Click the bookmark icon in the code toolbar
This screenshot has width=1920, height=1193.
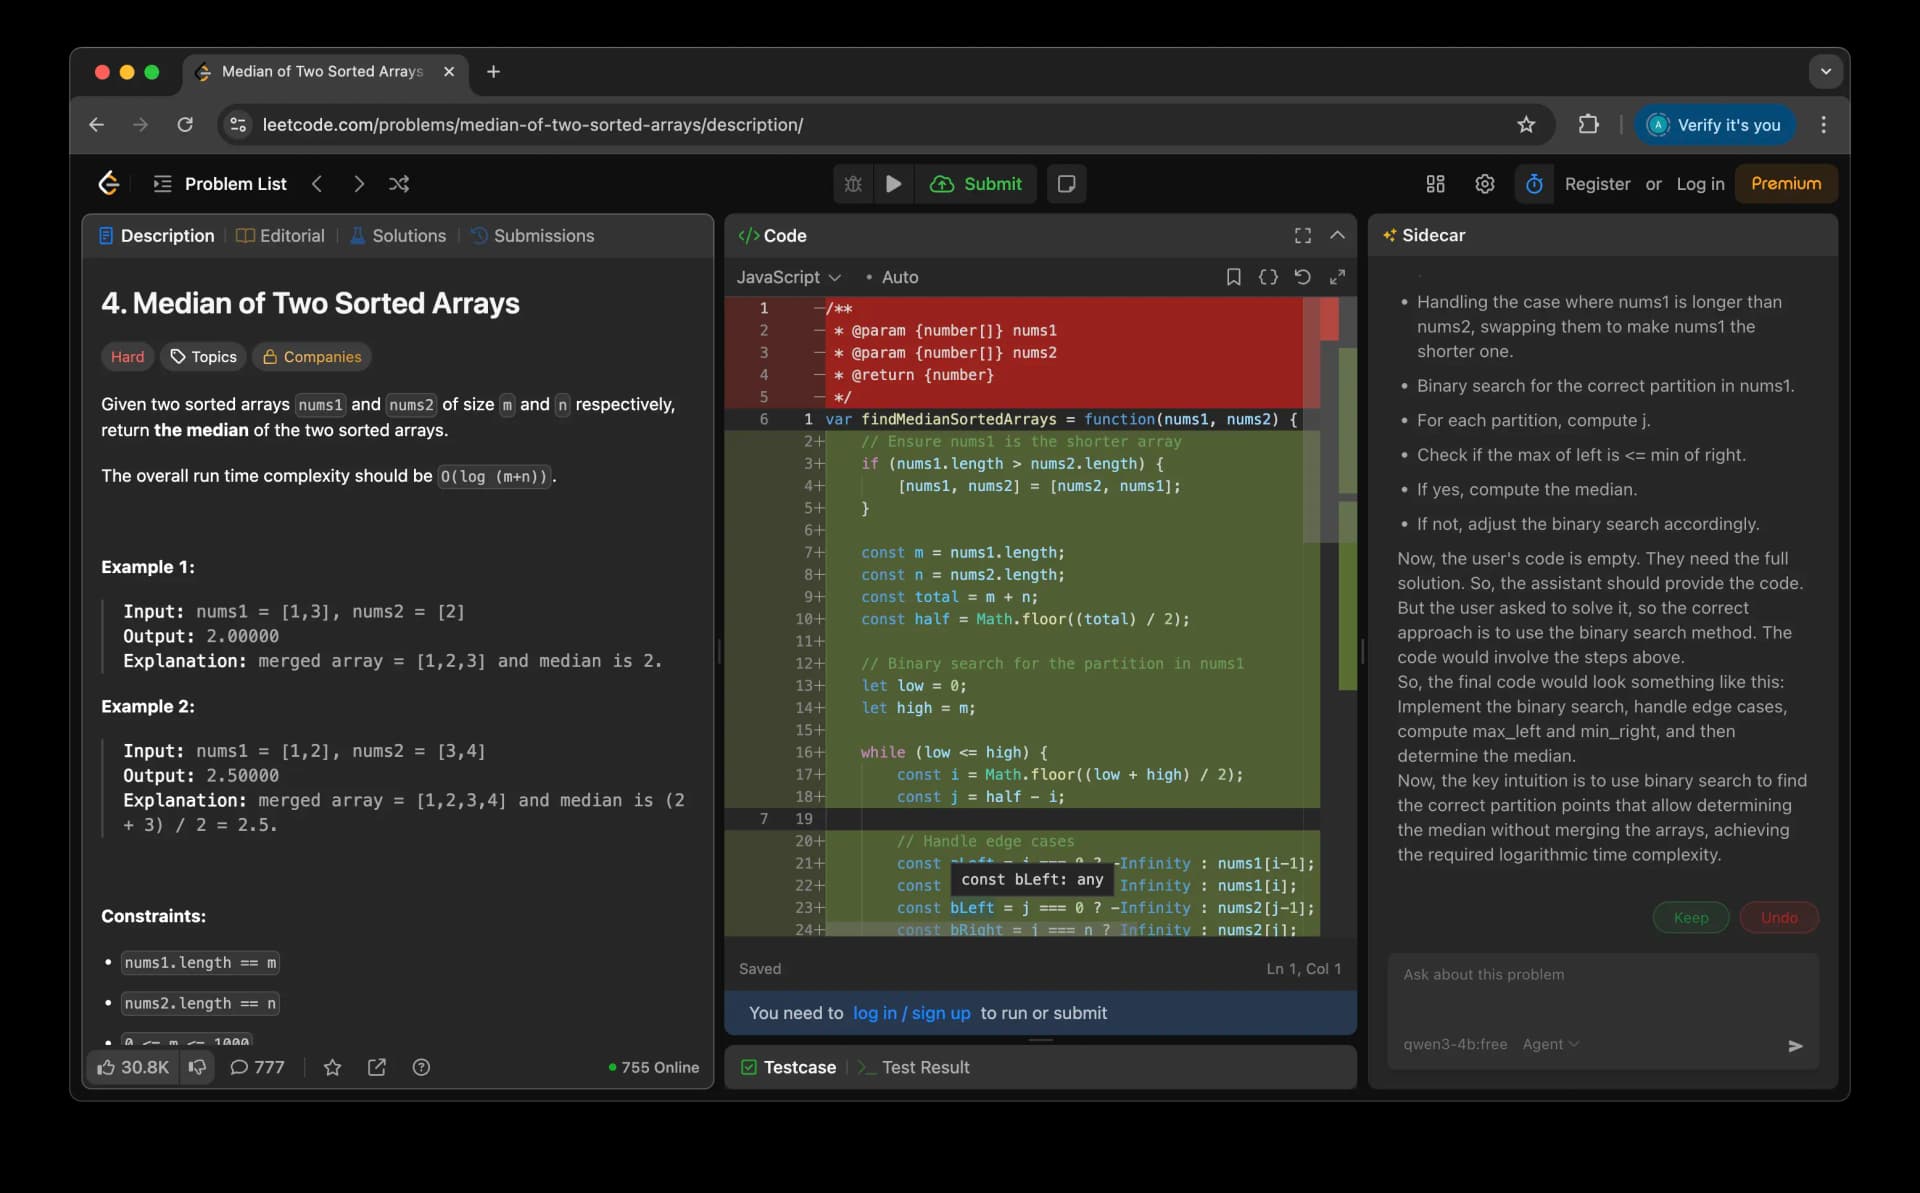click(x=1233, y=277)
